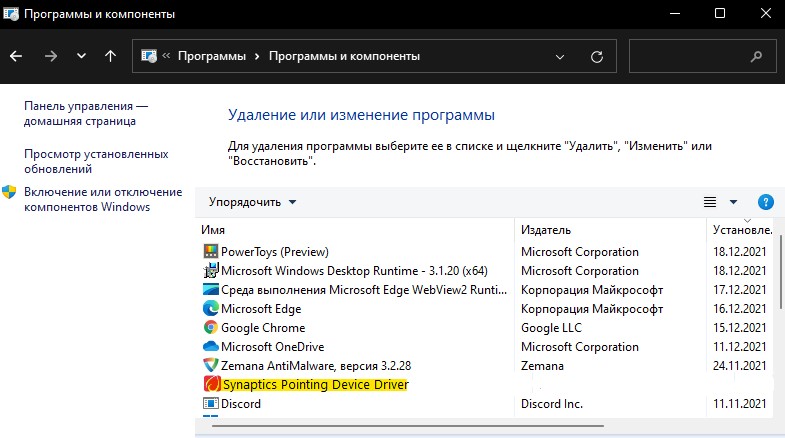Screen dimensions: 785x438
Task: Click install date 24.11.2021
Action: 739,366
